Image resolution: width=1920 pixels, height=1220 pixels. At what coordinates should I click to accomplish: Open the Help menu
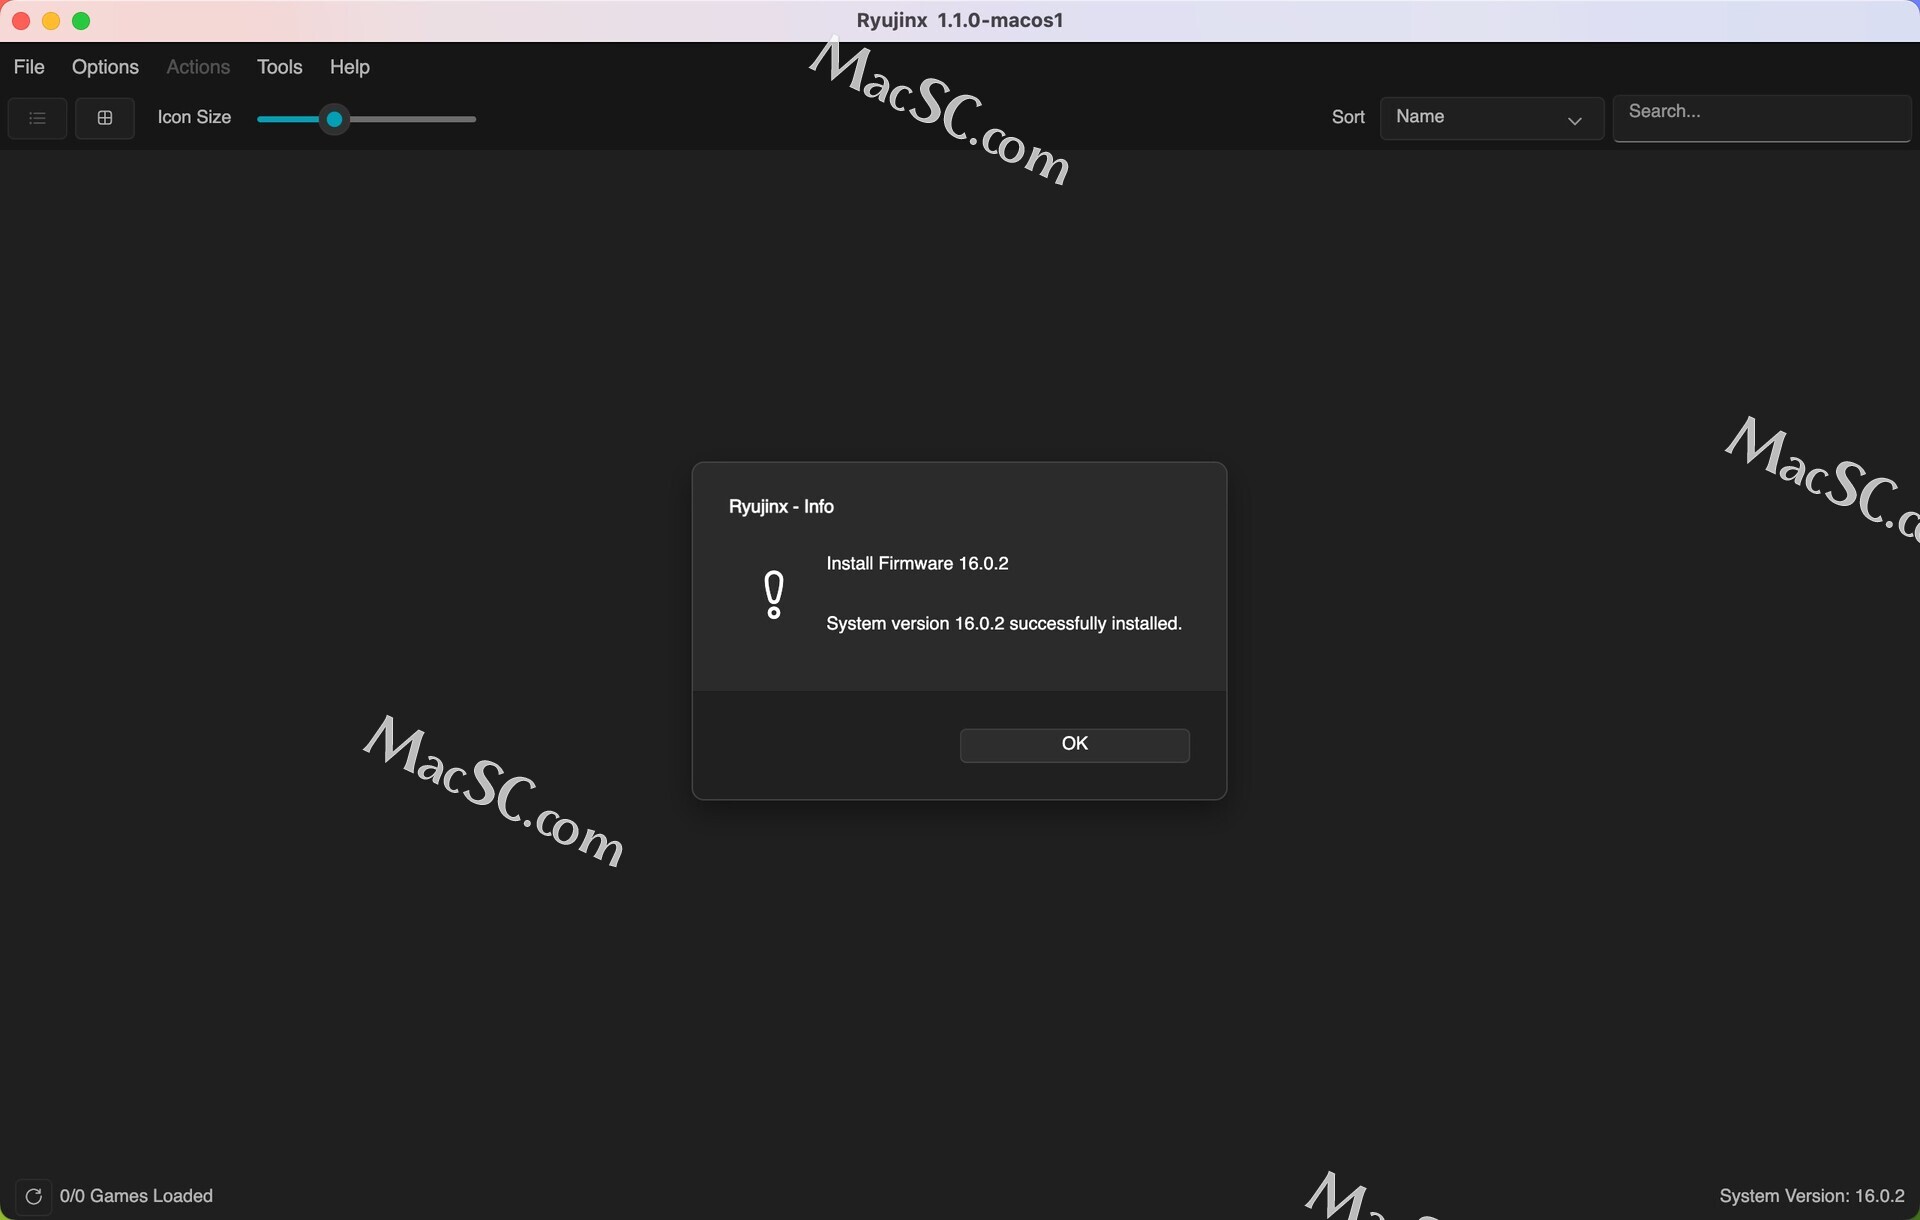point(350,67)
